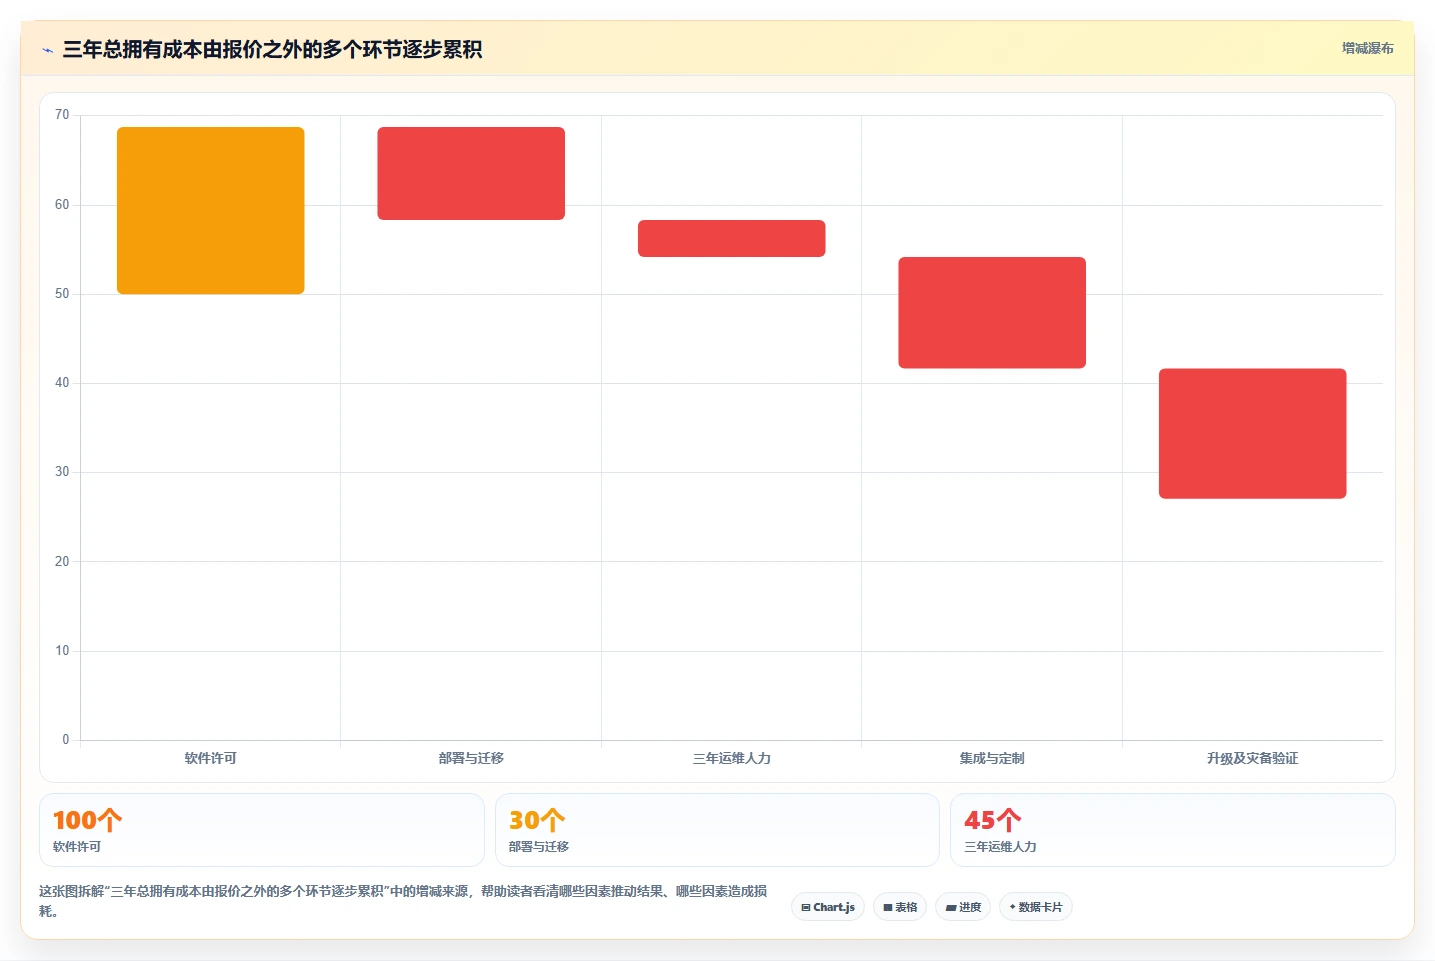Open the 30个 部署与迁移 data card
This screenshot has height=961, width=1435.
point(717,830)
